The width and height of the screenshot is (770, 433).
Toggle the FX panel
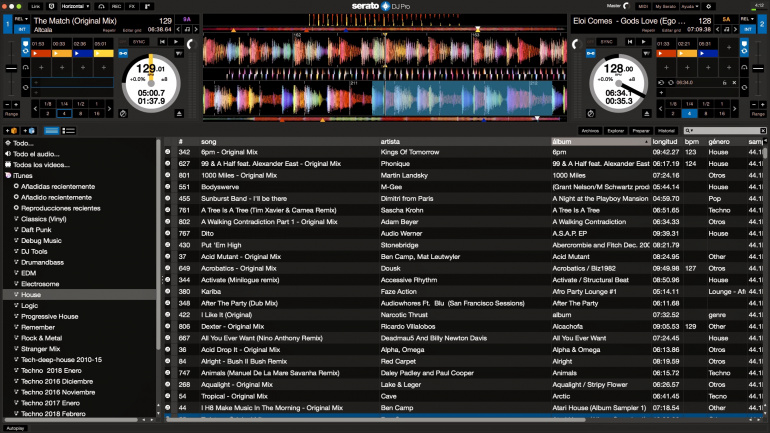(132, 6)
